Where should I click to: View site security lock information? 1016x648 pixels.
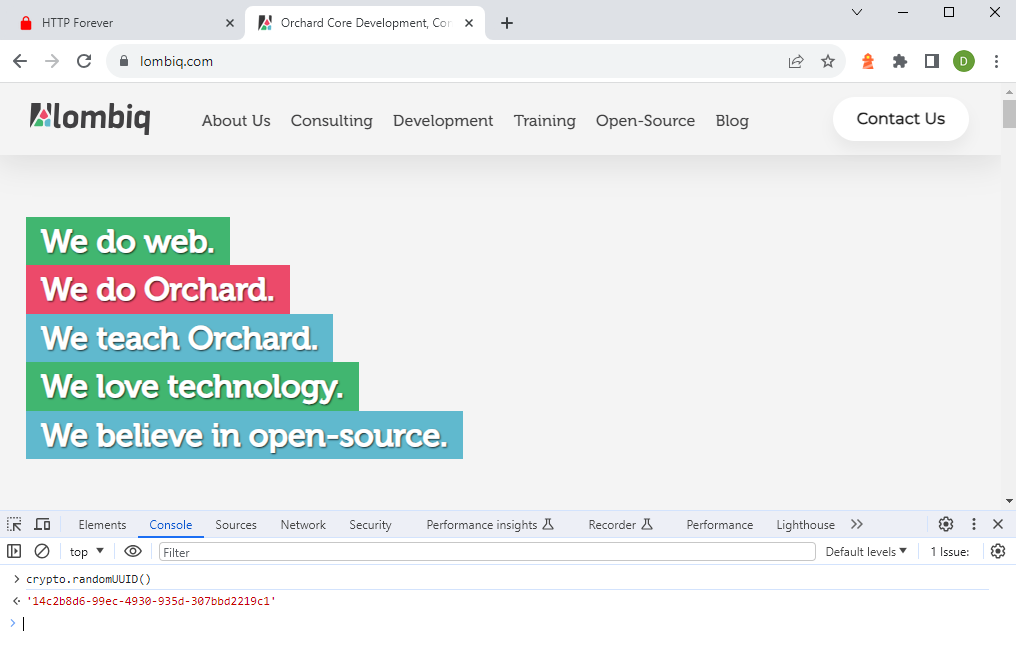(x=124, y=61)
